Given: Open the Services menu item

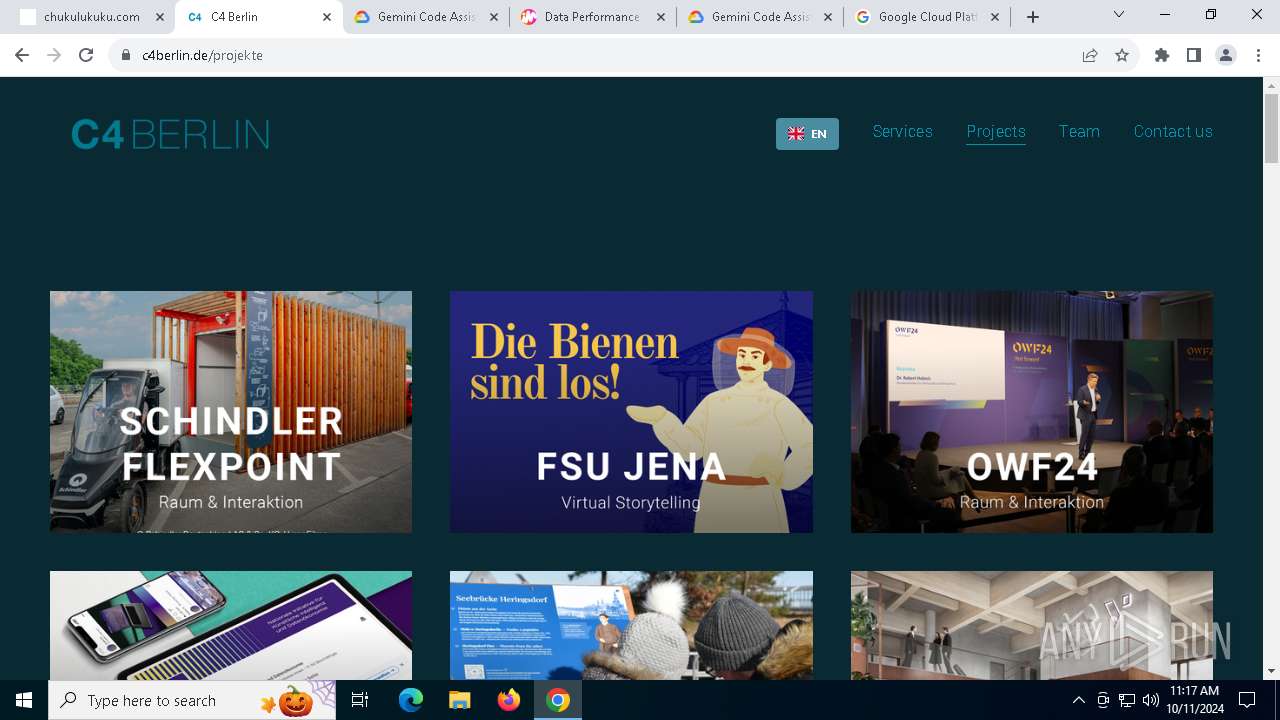Looking at the screenshot, I should (x=902, y=132).
